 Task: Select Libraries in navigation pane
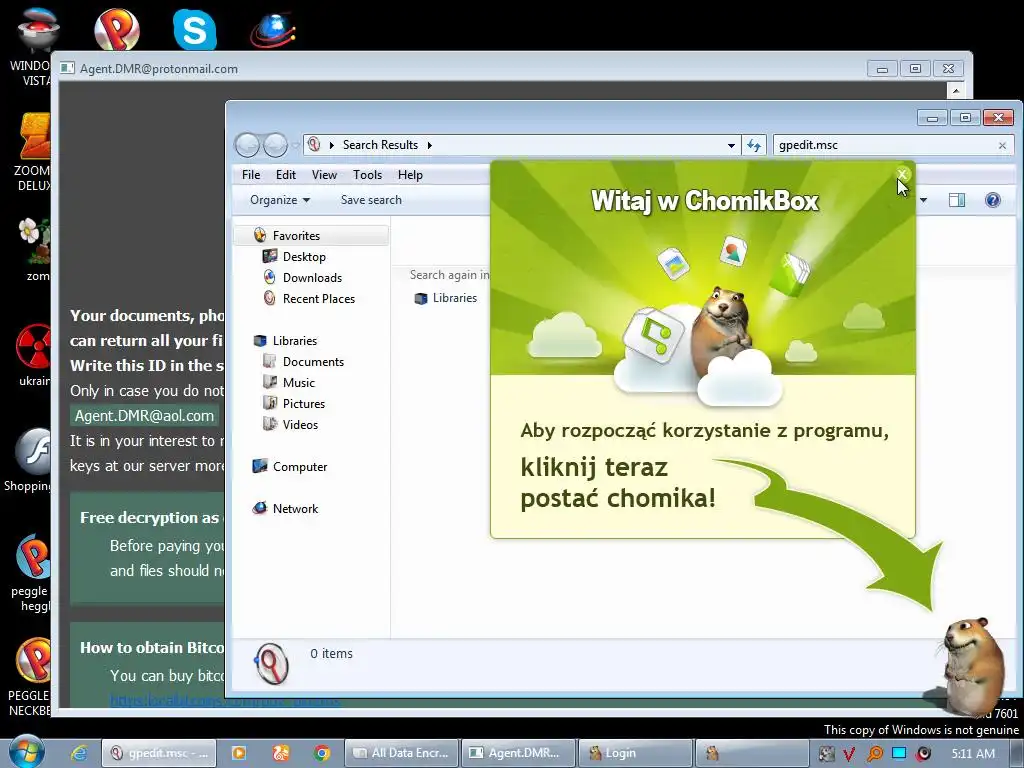click(295, 340)
